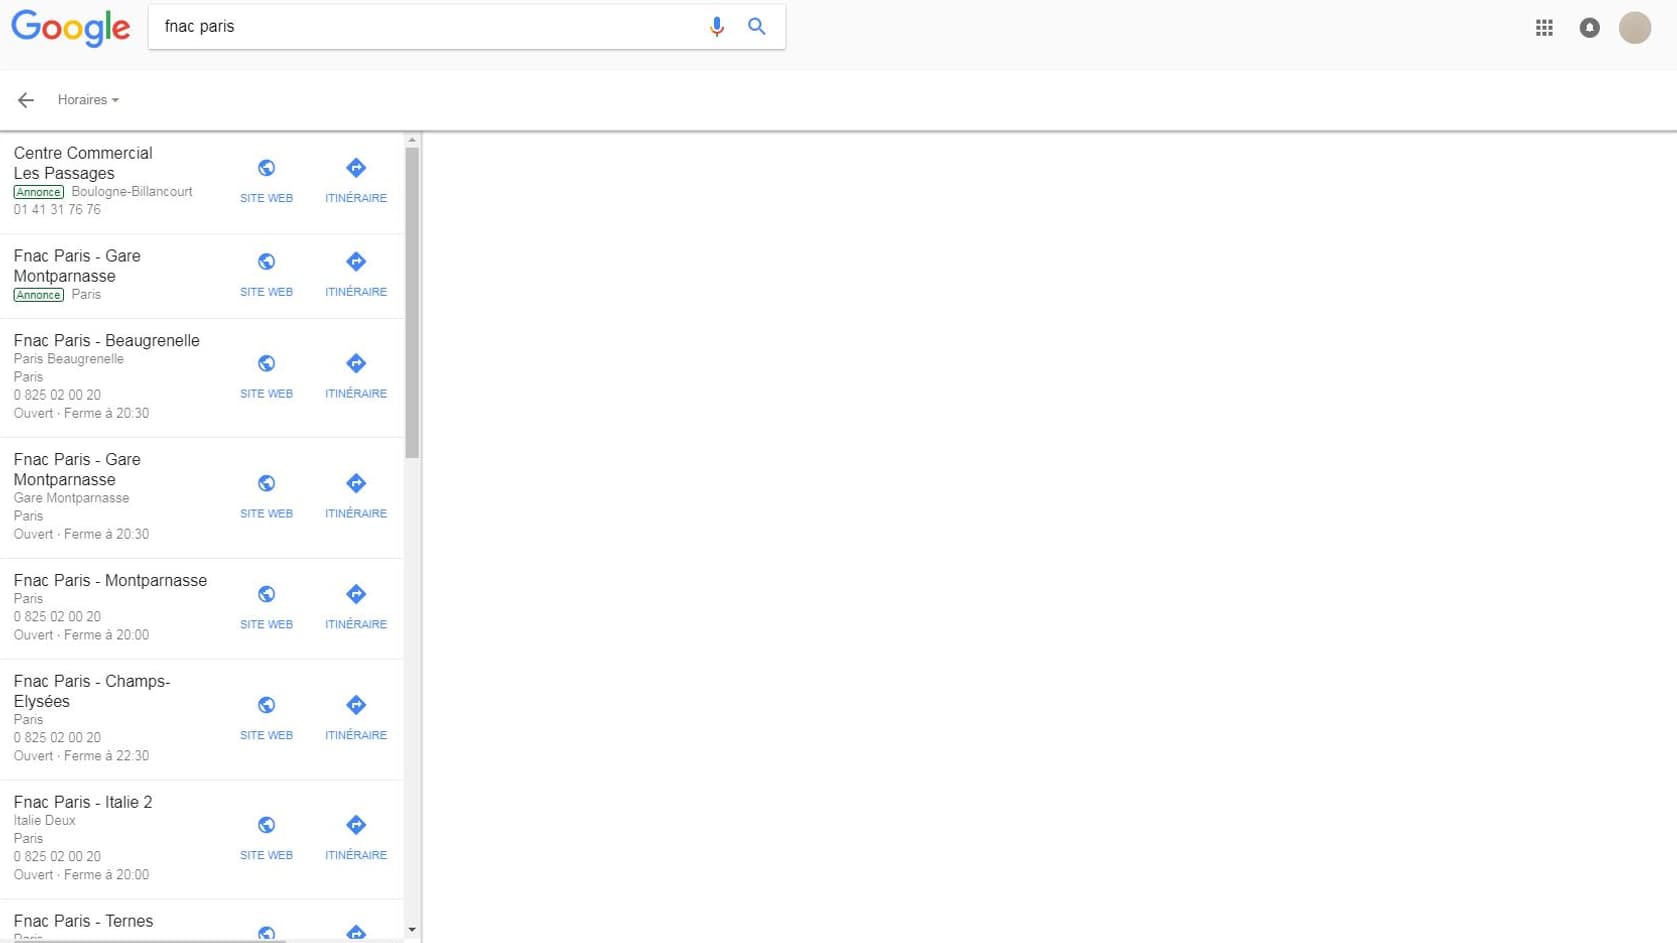The height and width of the screenshot is (943, 1677).
Task: Select the Fnac Paris - Ternes listing title
Action: 83,921
